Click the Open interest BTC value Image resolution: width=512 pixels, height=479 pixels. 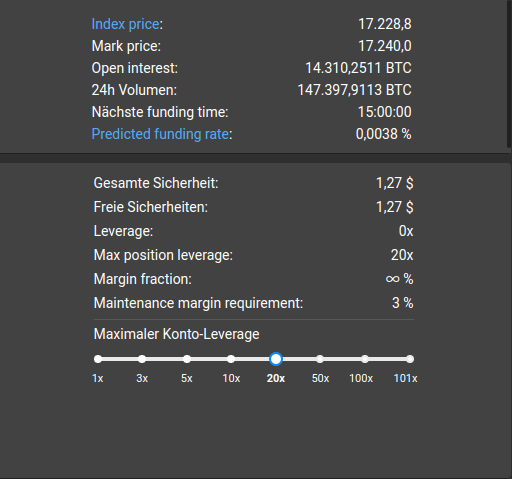coord(358,68)
